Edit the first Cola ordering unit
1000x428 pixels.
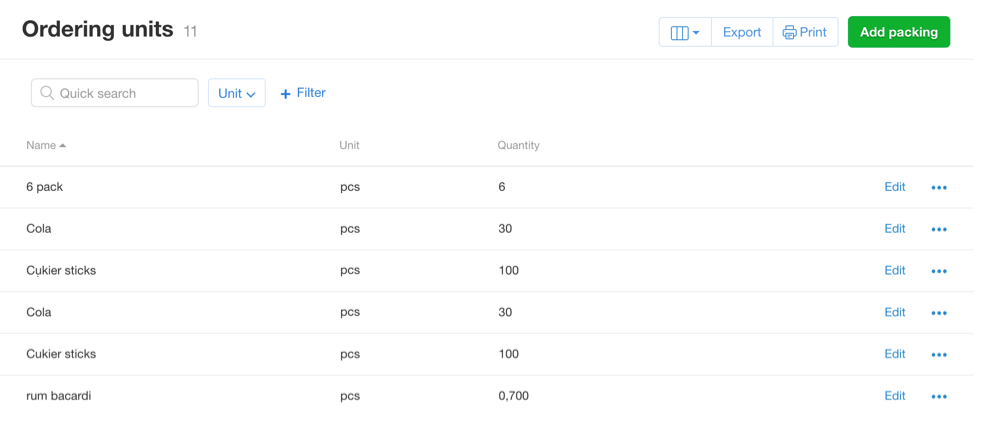[894, 229]
